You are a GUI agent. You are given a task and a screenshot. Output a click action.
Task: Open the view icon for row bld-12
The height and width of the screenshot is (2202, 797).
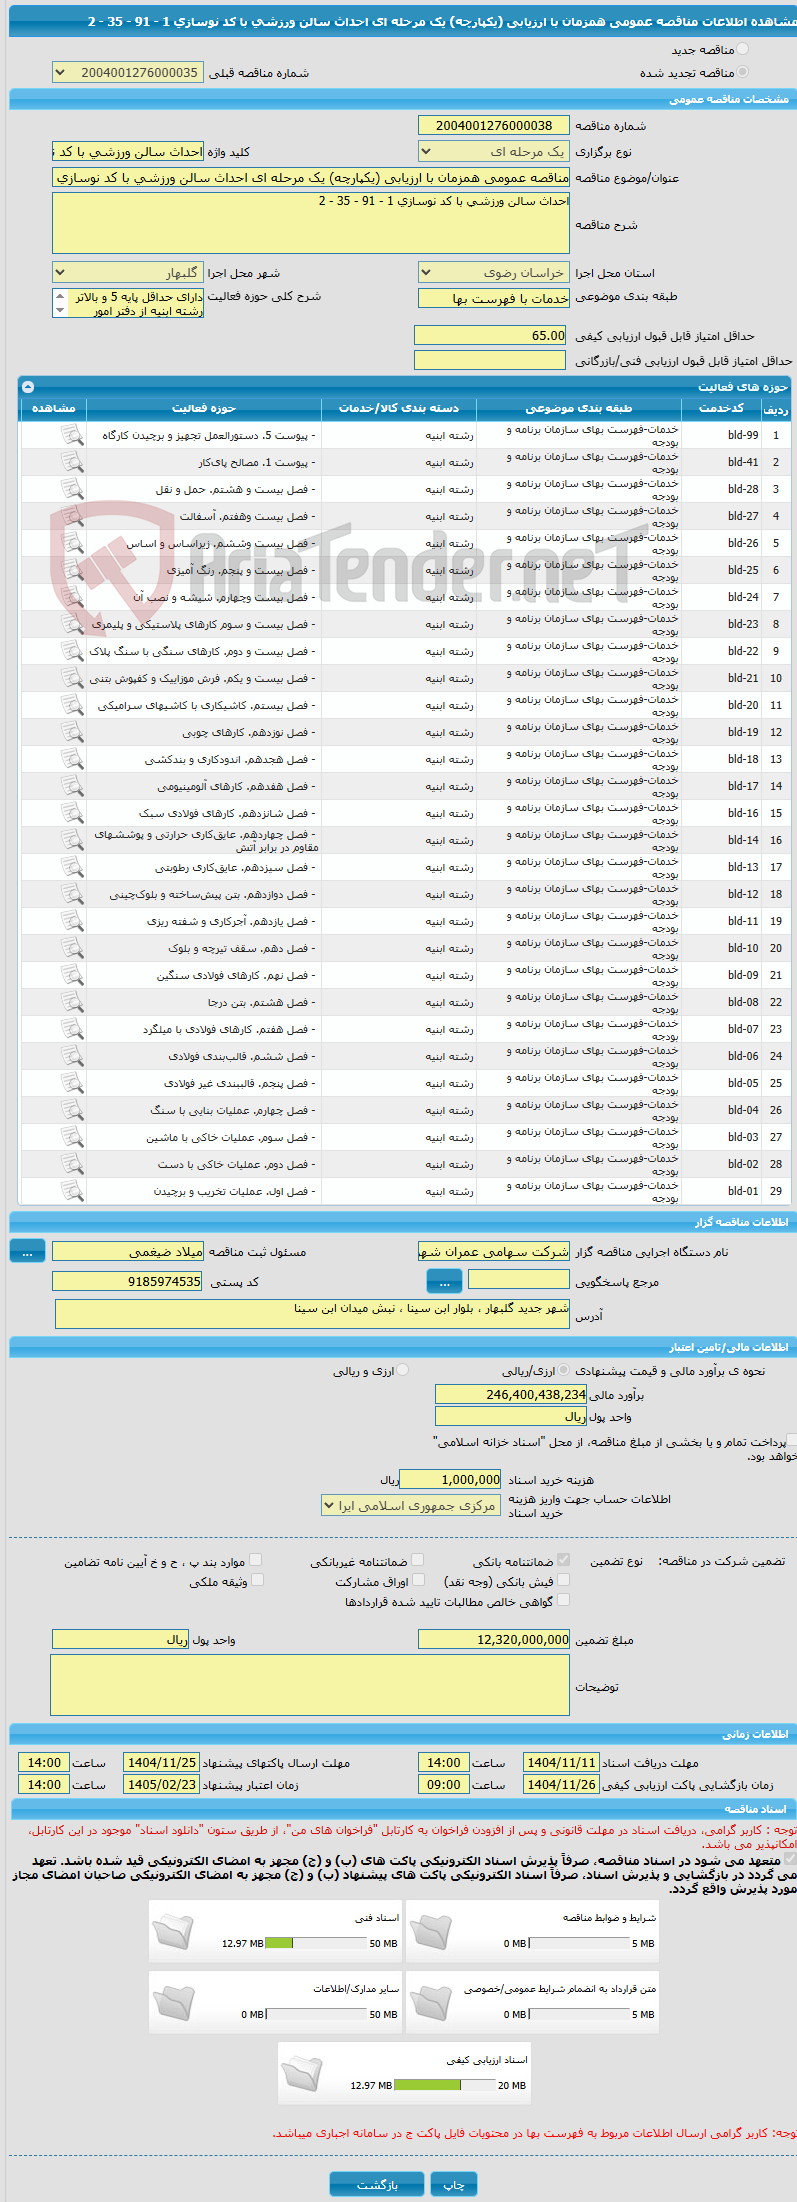click(72, 894)
